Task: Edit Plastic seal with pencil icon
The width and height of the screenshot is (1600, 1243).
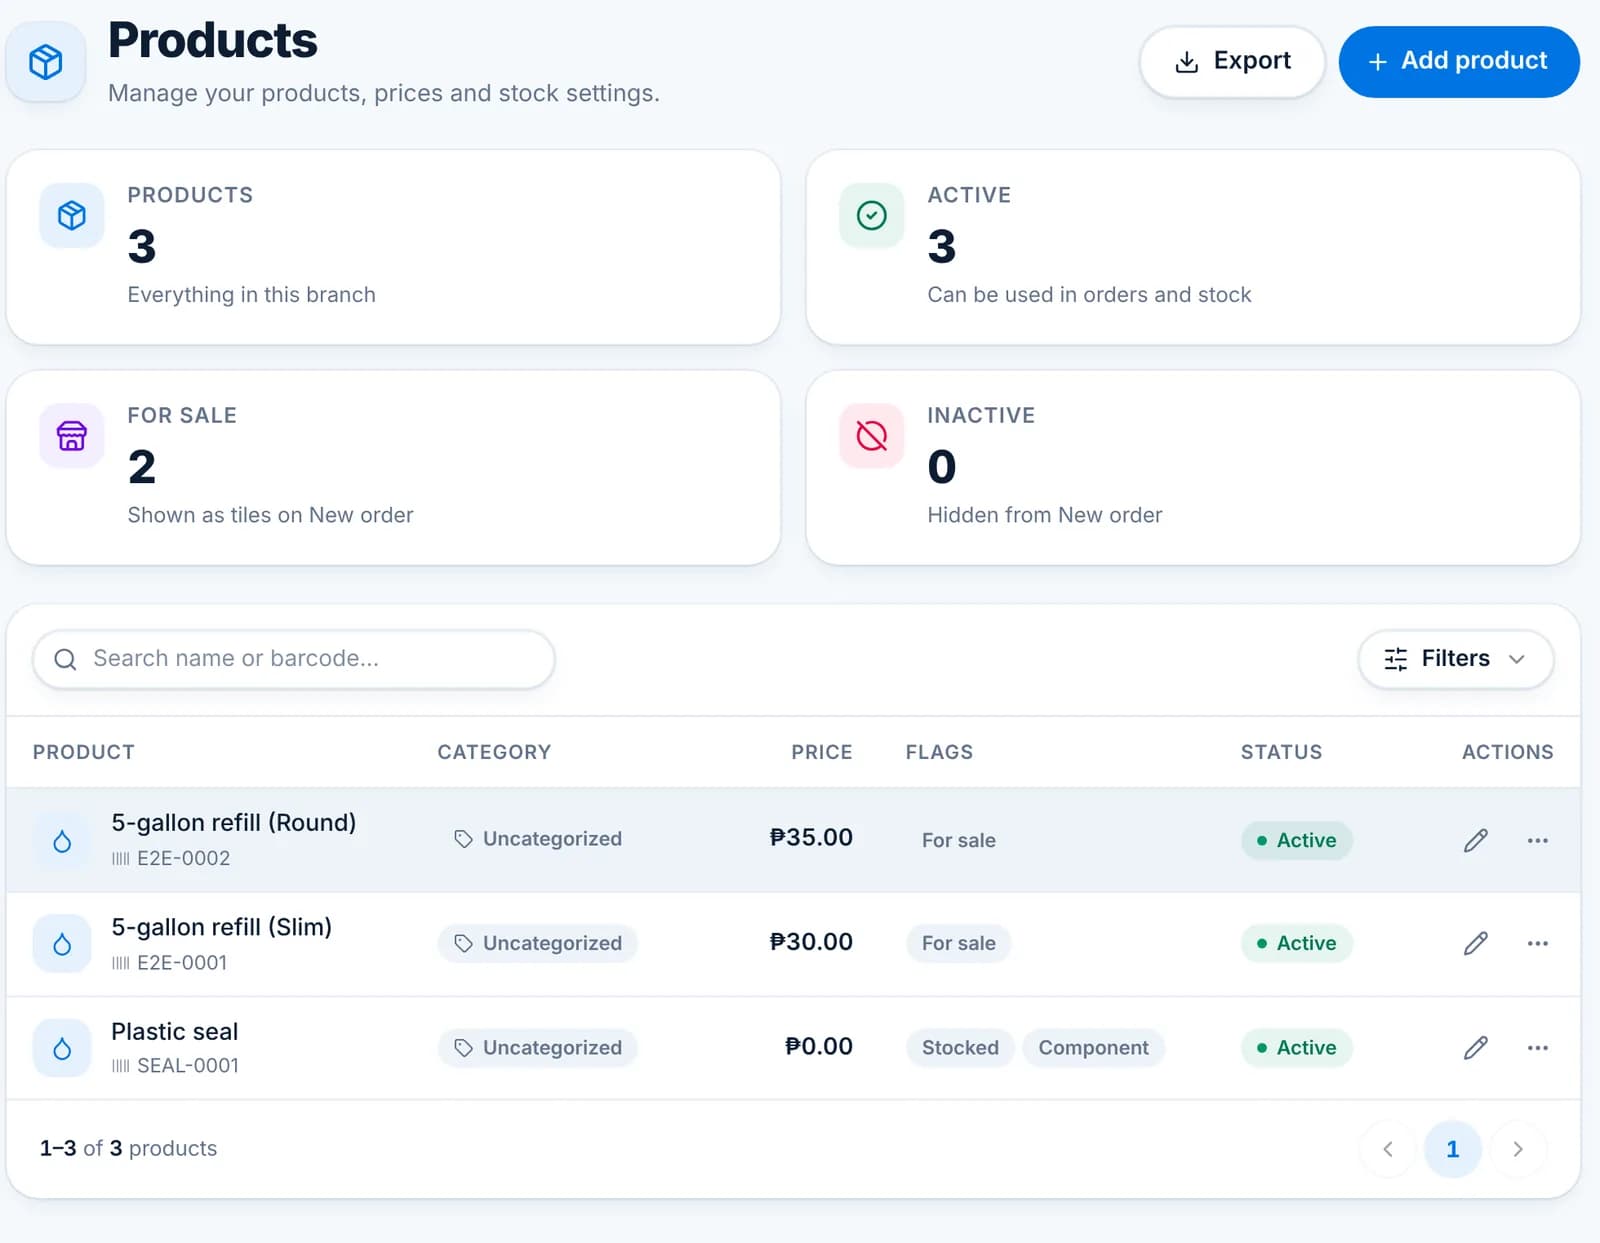Action: [x=1476, y=1047]
